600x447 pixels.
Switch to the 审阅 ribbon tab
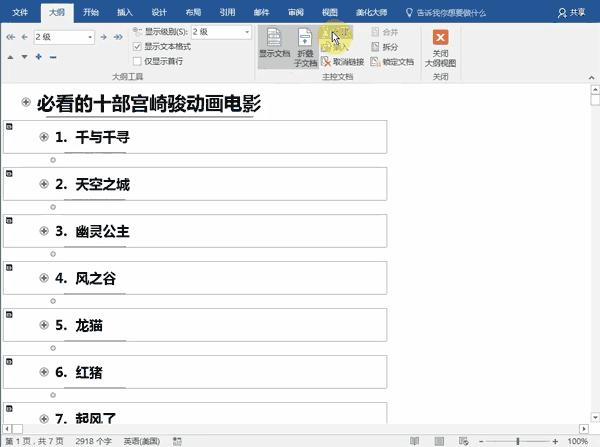(295, 12)
